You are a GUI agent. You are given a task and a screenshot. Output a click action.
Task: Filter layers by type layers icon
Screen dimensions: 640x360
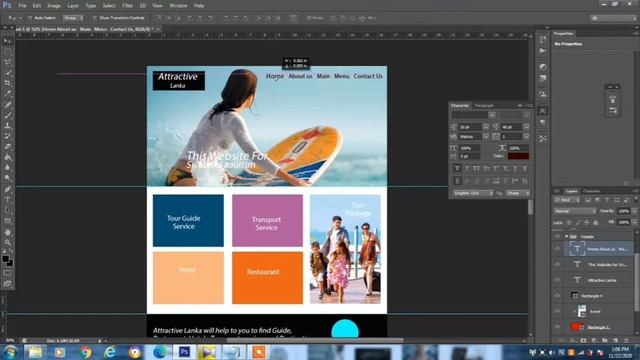click(607, 200)
